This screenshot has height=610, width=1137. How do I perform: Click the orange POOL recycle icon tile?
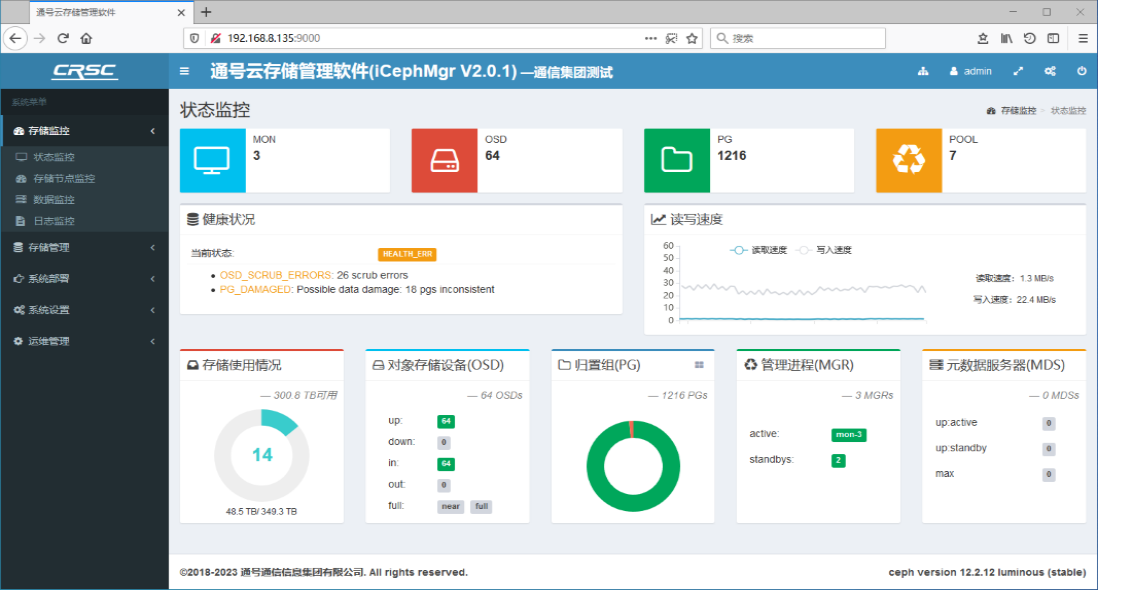point(909,160)
